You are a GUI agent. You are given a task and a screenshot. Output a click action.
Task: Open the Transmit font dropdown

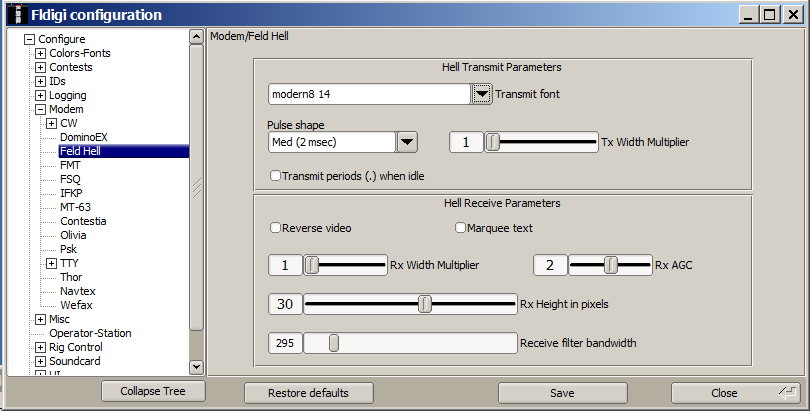pos(482,94)
